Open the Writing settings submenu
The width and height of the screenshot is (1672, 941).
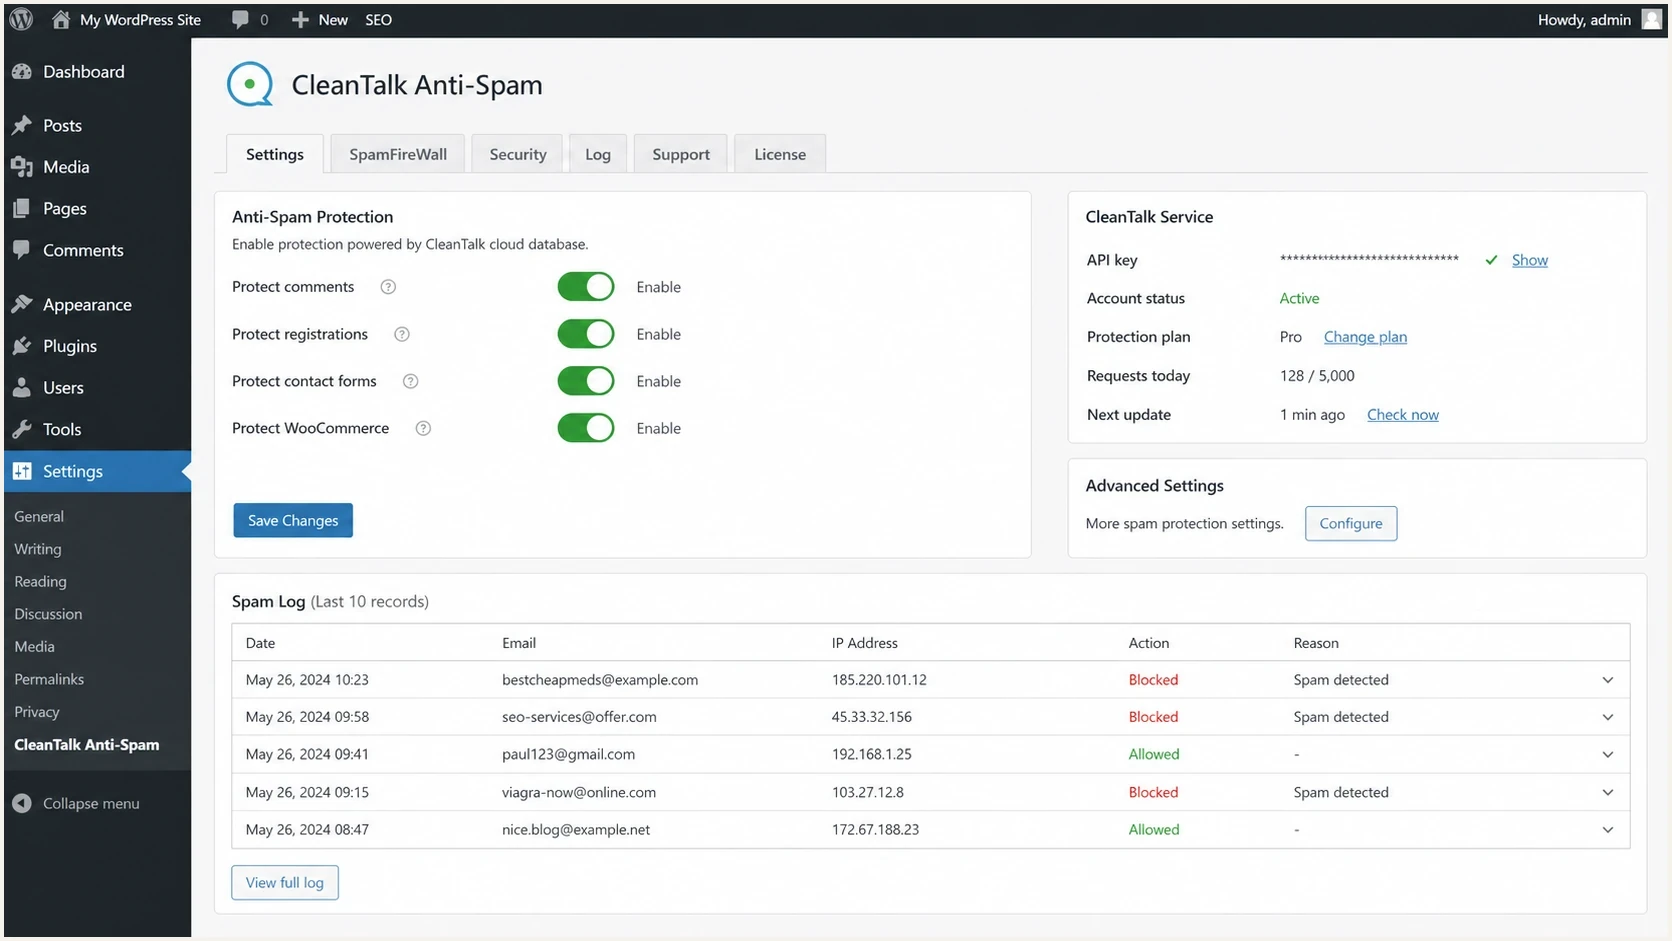coord(38,549)
